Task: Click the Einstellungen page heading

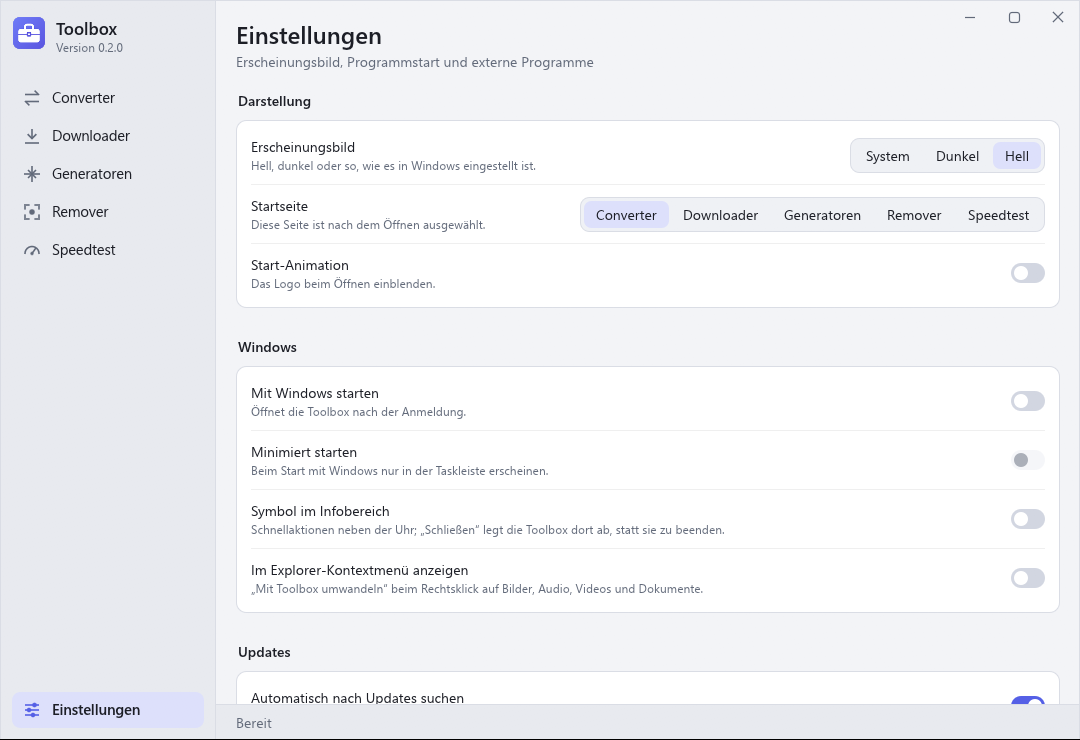Action: coord(309,36)
